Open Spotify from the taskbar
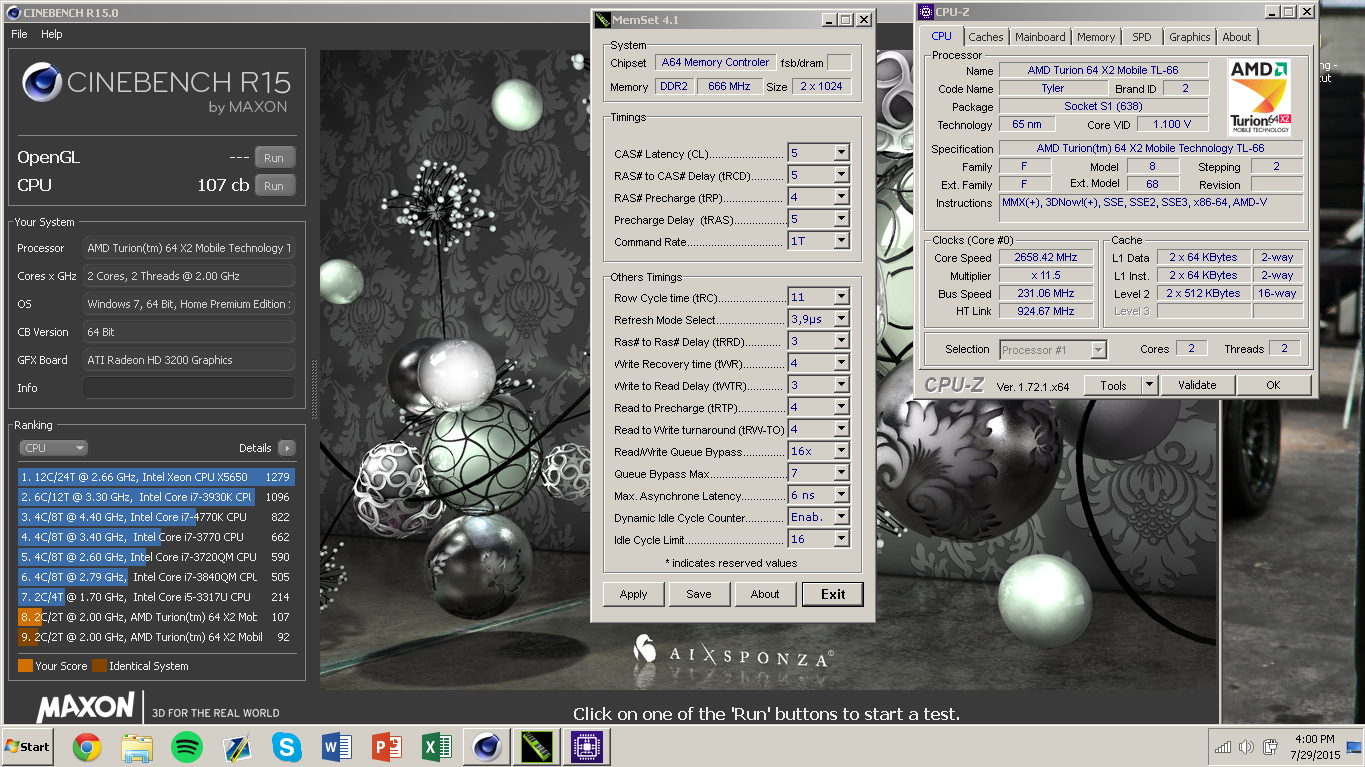The image size is (1365, 767). (x=187, y=746)
